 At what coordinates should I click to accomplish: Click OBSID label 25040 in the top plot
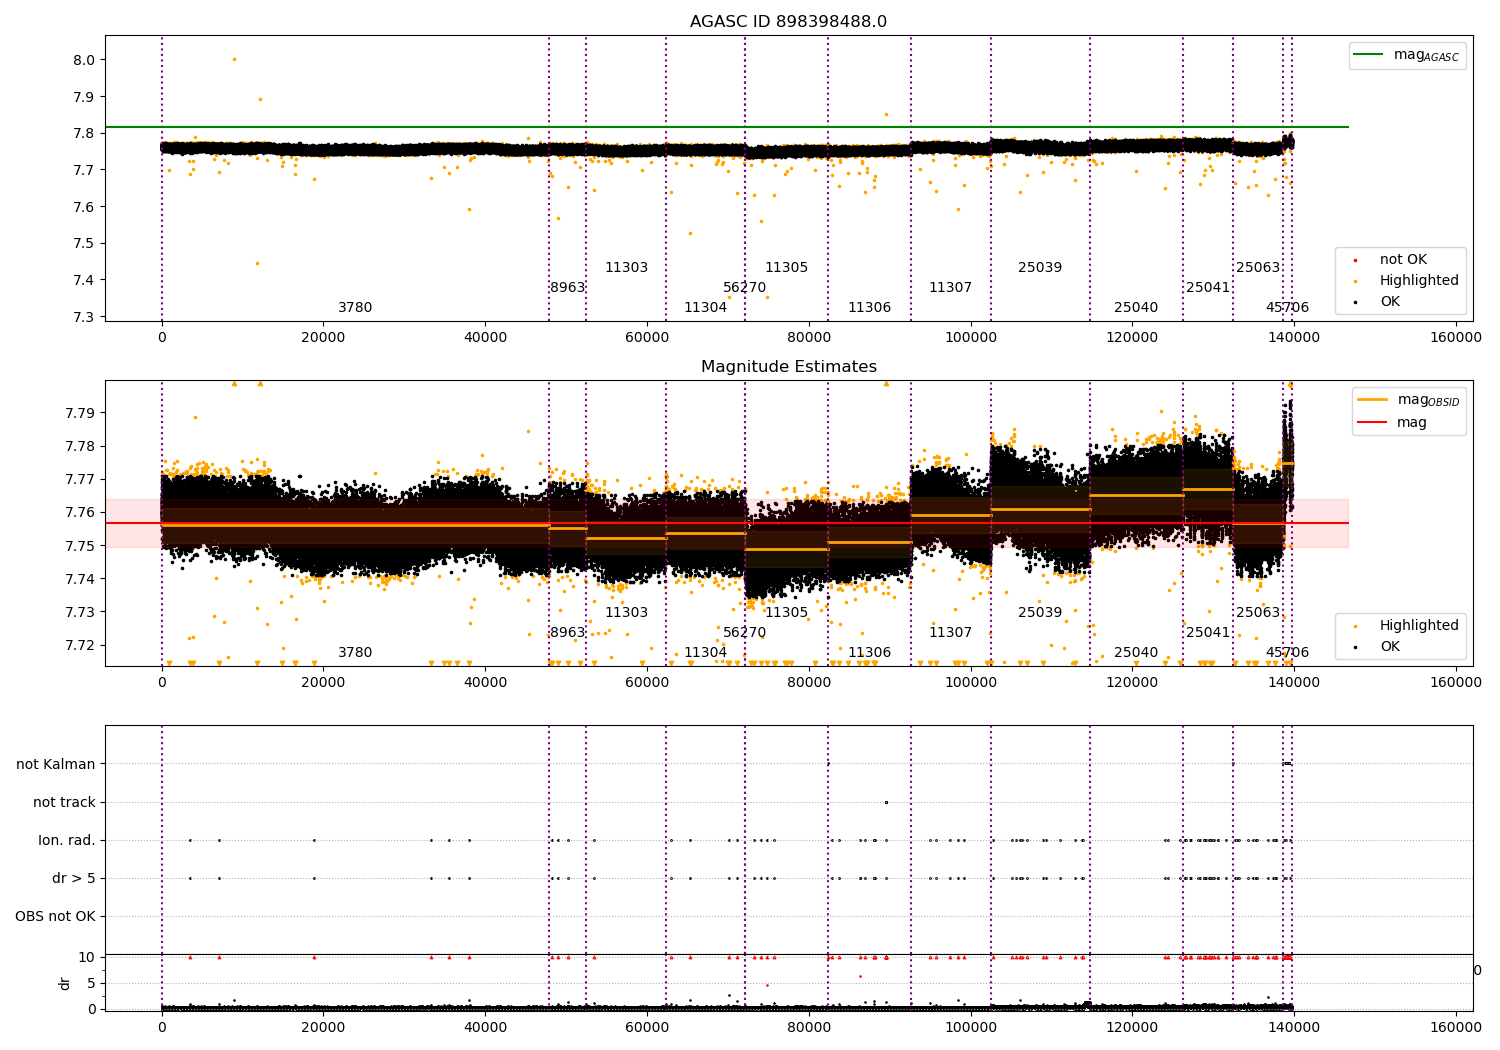click(x=1136, y=307)
